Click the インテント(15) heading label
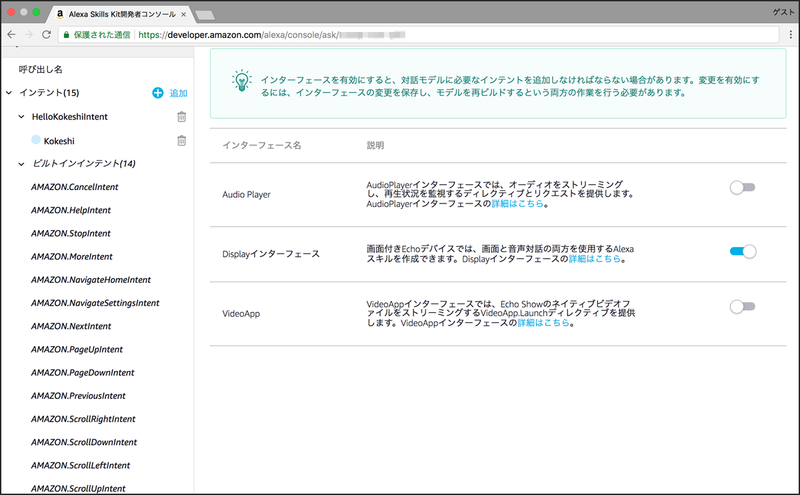The image size is (800, 495). 49,92
